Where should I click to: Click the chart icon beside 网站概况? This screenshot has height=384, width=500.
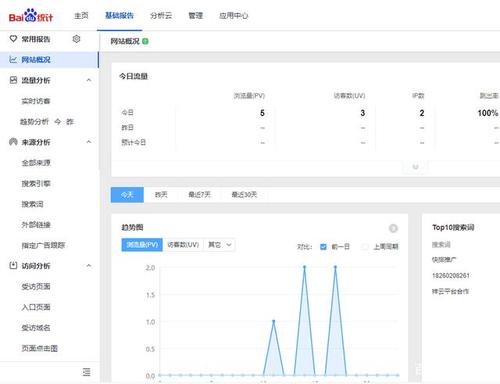tap(13, 60)
